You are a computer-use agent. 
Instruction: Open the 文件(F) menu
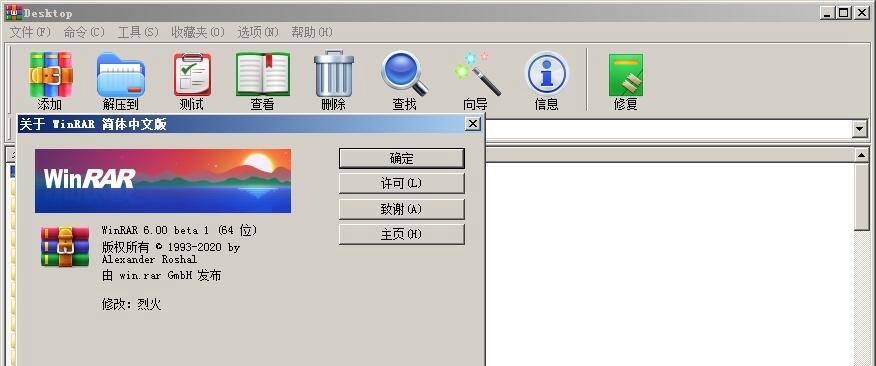[x=30, y=32]
